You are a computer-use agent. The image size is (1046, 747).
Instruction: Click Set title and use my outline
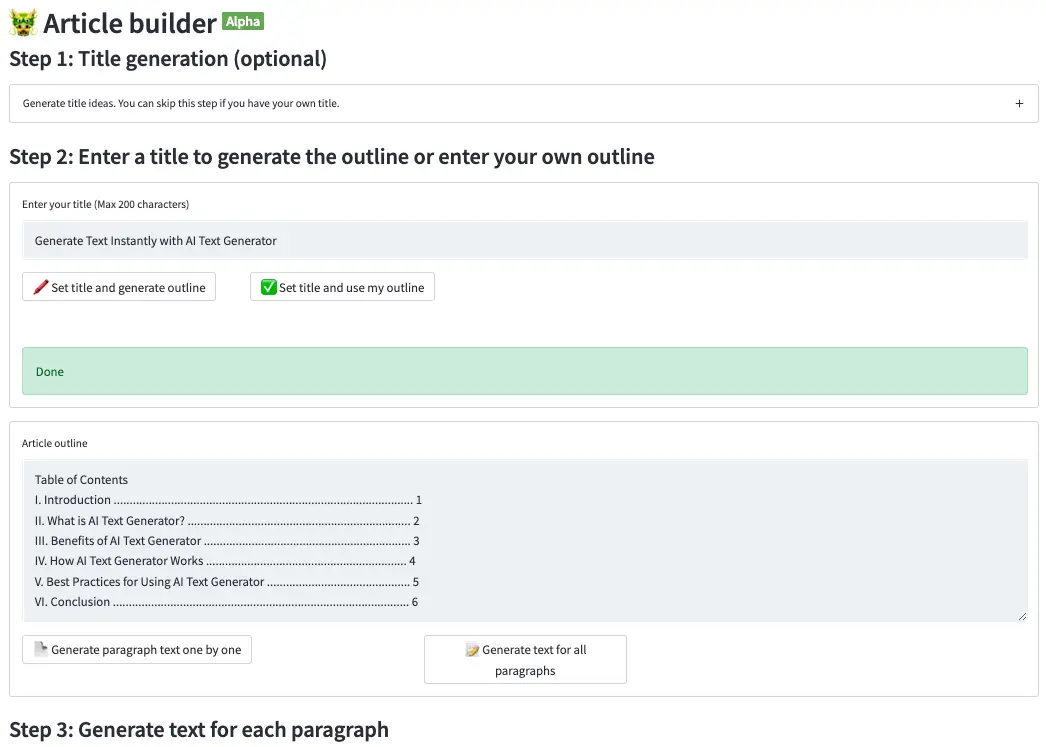pos(342,287)
